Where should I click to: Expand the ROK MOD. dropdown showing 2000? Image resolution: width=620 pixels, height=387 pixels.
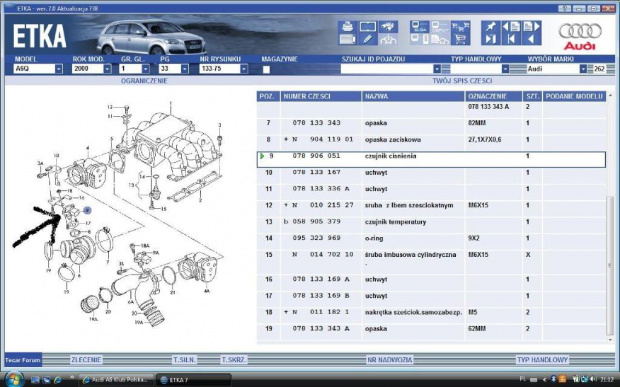[x=107, y=69]
